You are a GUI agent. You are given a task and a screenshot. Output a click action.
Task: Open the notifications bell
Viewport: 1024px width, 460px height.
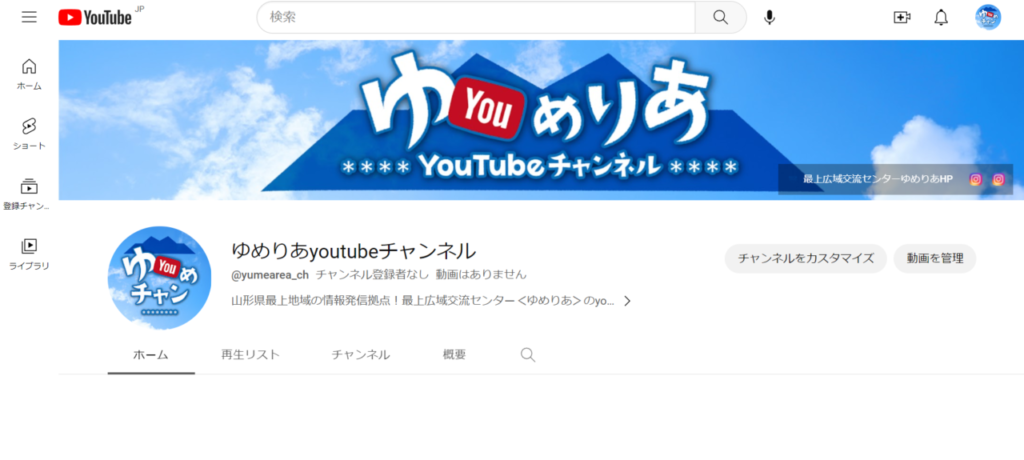(x=941, y=18)
